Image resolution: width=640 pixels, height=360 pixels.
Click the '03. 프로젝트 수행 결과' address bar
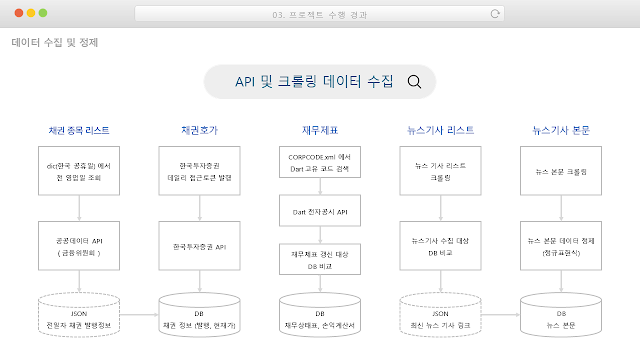click(x=320, y=14)
